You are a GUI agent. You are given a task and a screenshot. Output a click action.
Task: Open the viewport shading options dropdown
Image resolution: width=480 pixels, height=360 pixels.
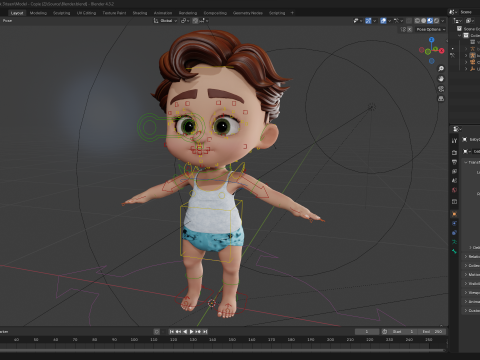(x=443, y=21)
